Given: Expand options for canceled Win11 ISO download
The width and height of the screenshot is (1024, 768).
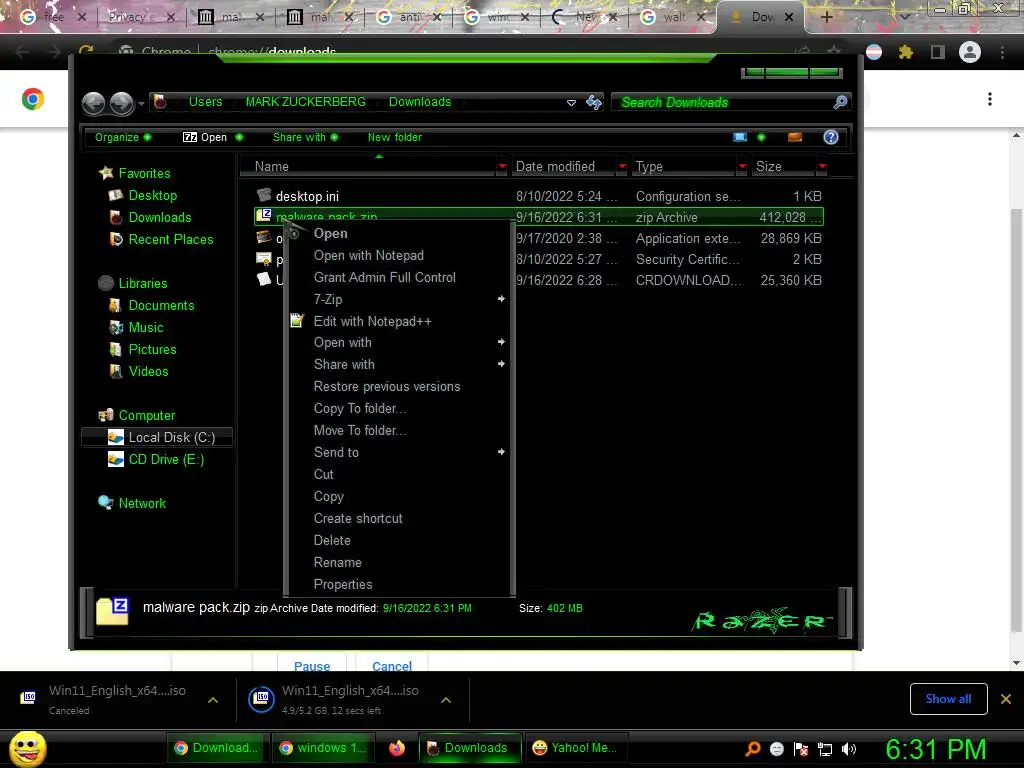Looking at the screenshot, I should [213, 700].
